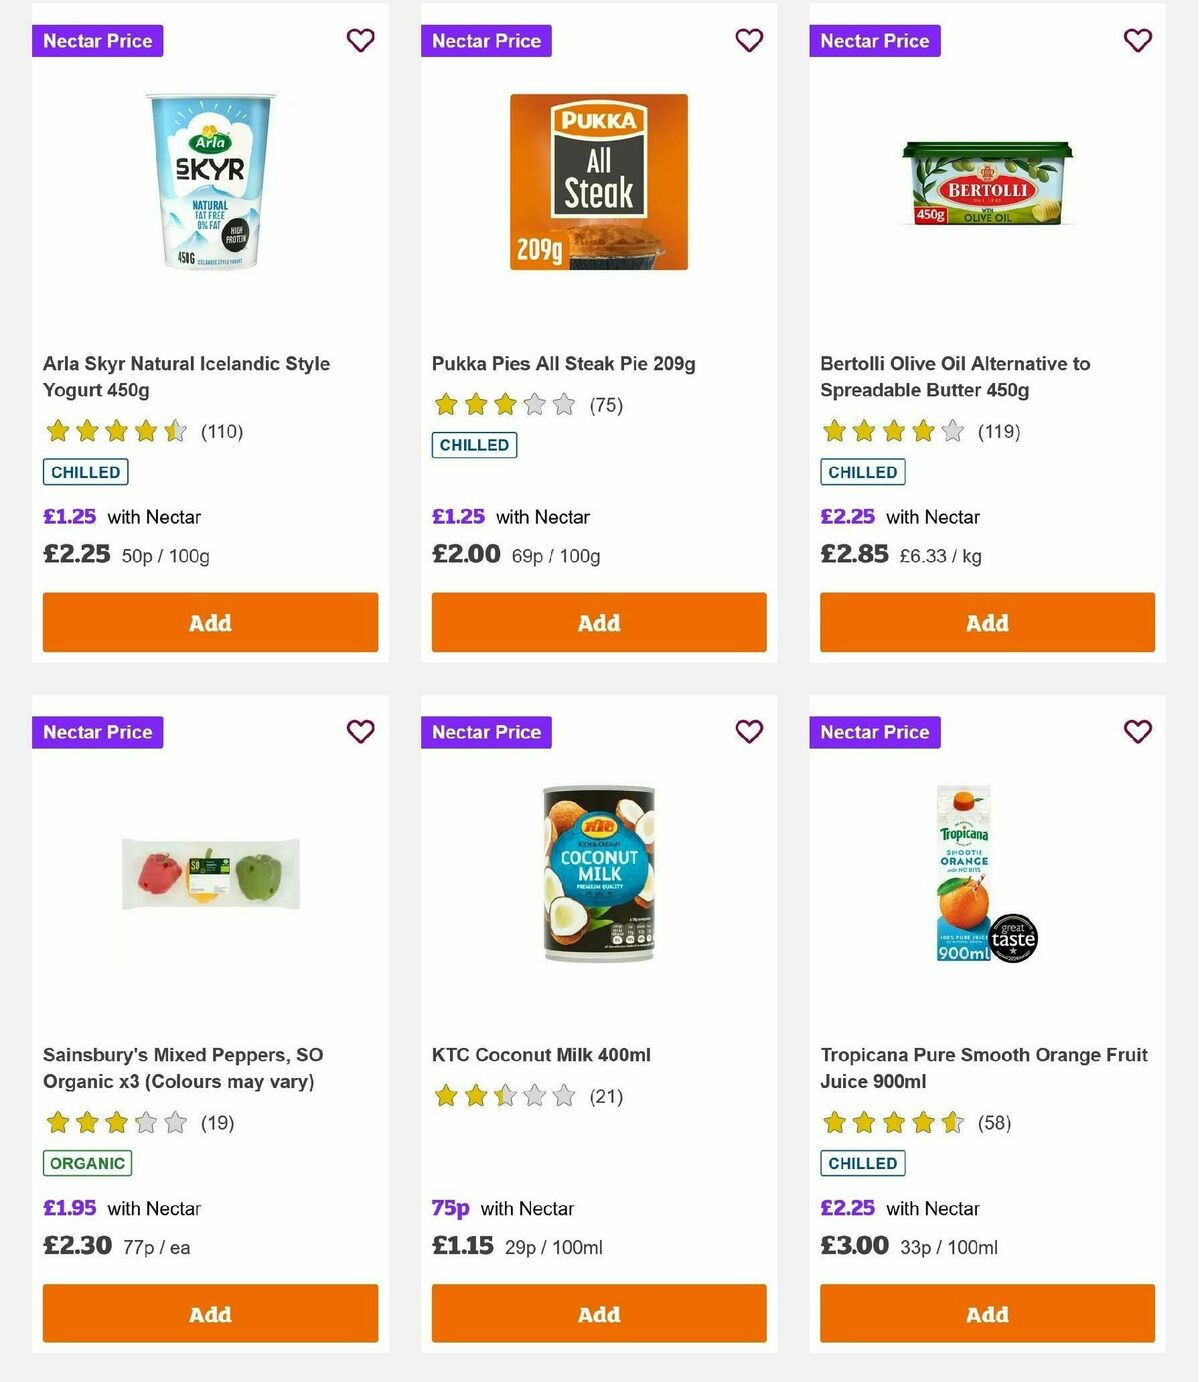The image size is (1200, 1382).
Task: Add Tropicana Smooth Orange juice to basket
Action: (986, 1314)
